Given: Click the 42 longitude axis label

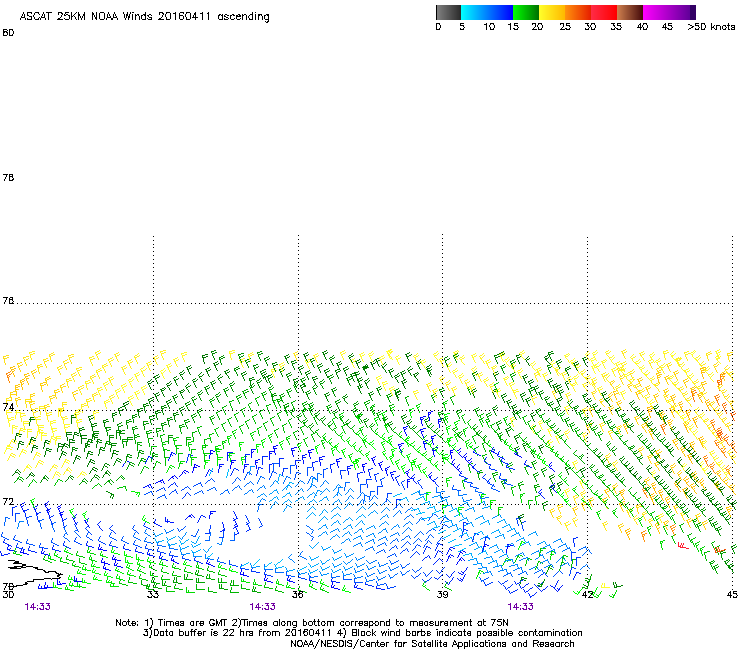Looking at the screenshot, I should [587, 595].
